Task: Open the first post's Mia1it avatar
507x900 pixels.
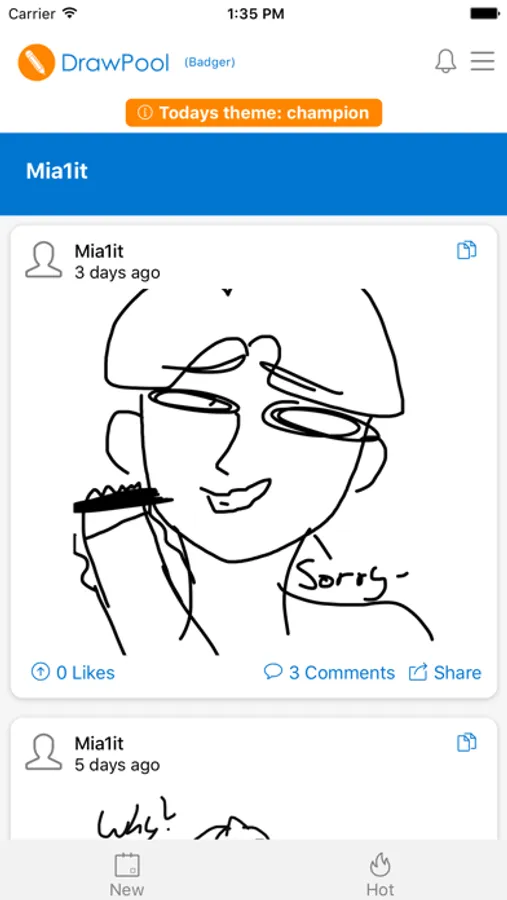Action: tap(44, 260)
